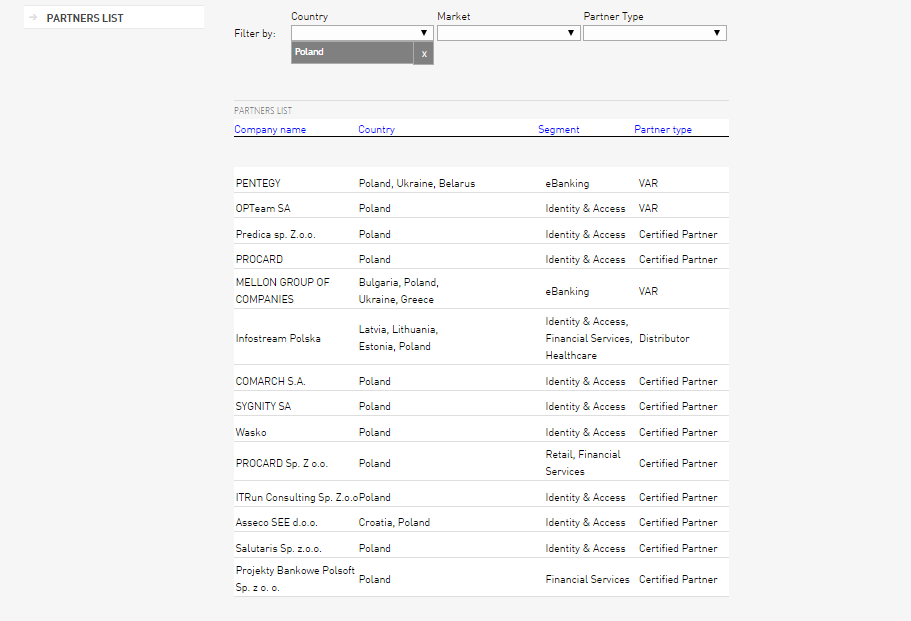This screenshot has width=911, height=621.
Task: Click the Poland filter tag
Action: point(352,52)
